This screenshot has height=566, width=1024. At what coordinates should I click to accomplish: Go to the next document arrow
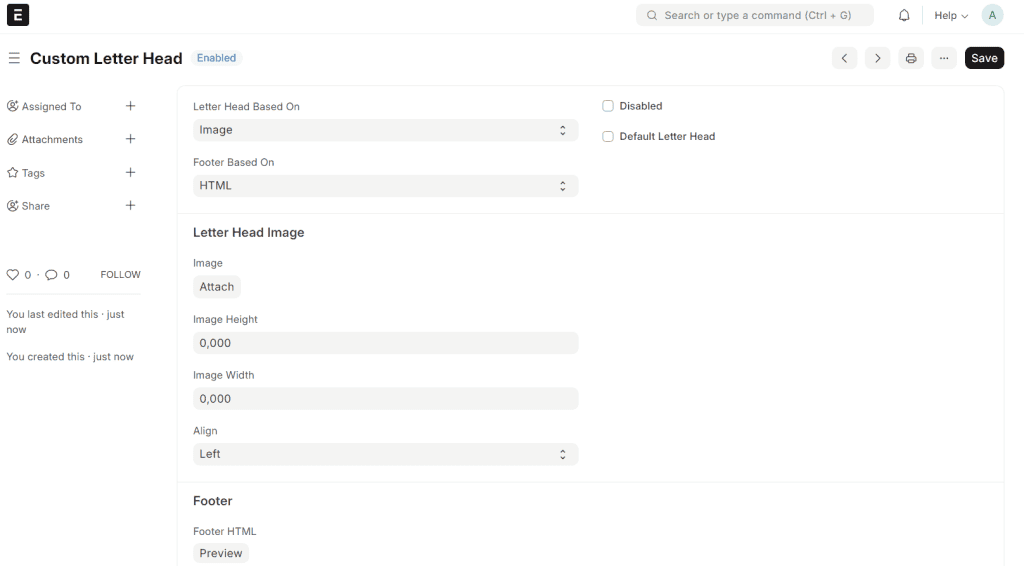877,58
